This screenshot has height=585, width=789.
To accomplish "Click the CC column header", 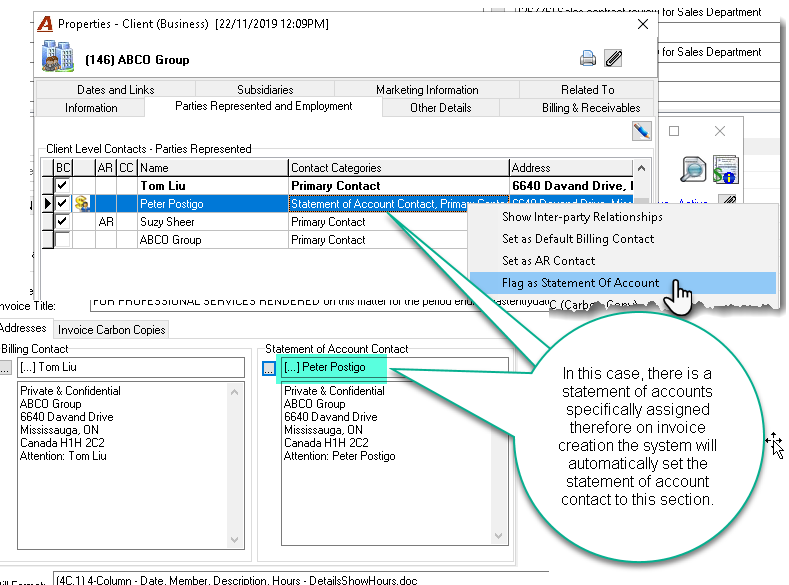I will pos(127,168).
